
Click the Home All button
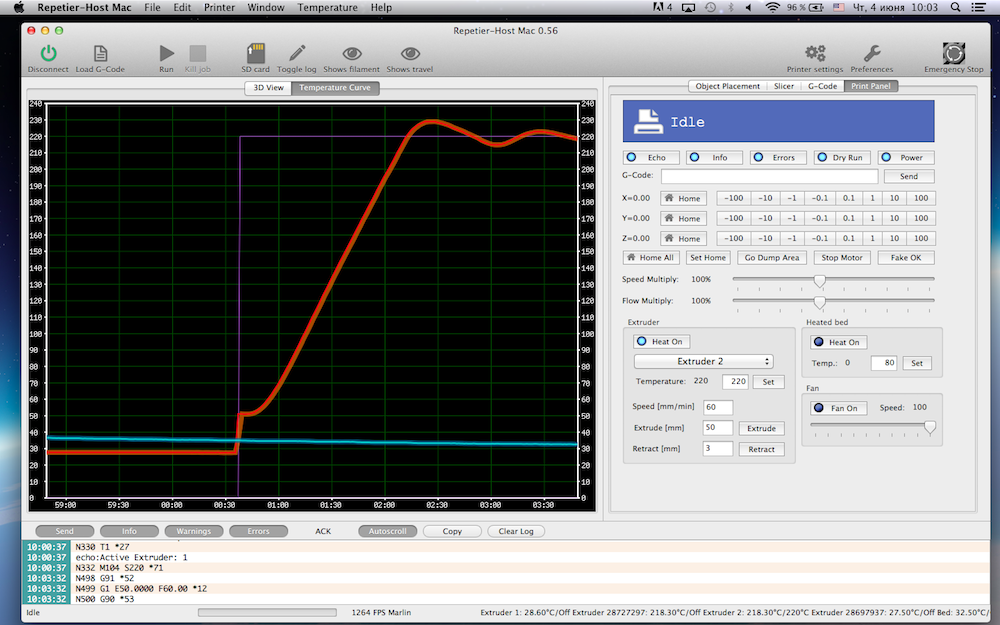652,258
